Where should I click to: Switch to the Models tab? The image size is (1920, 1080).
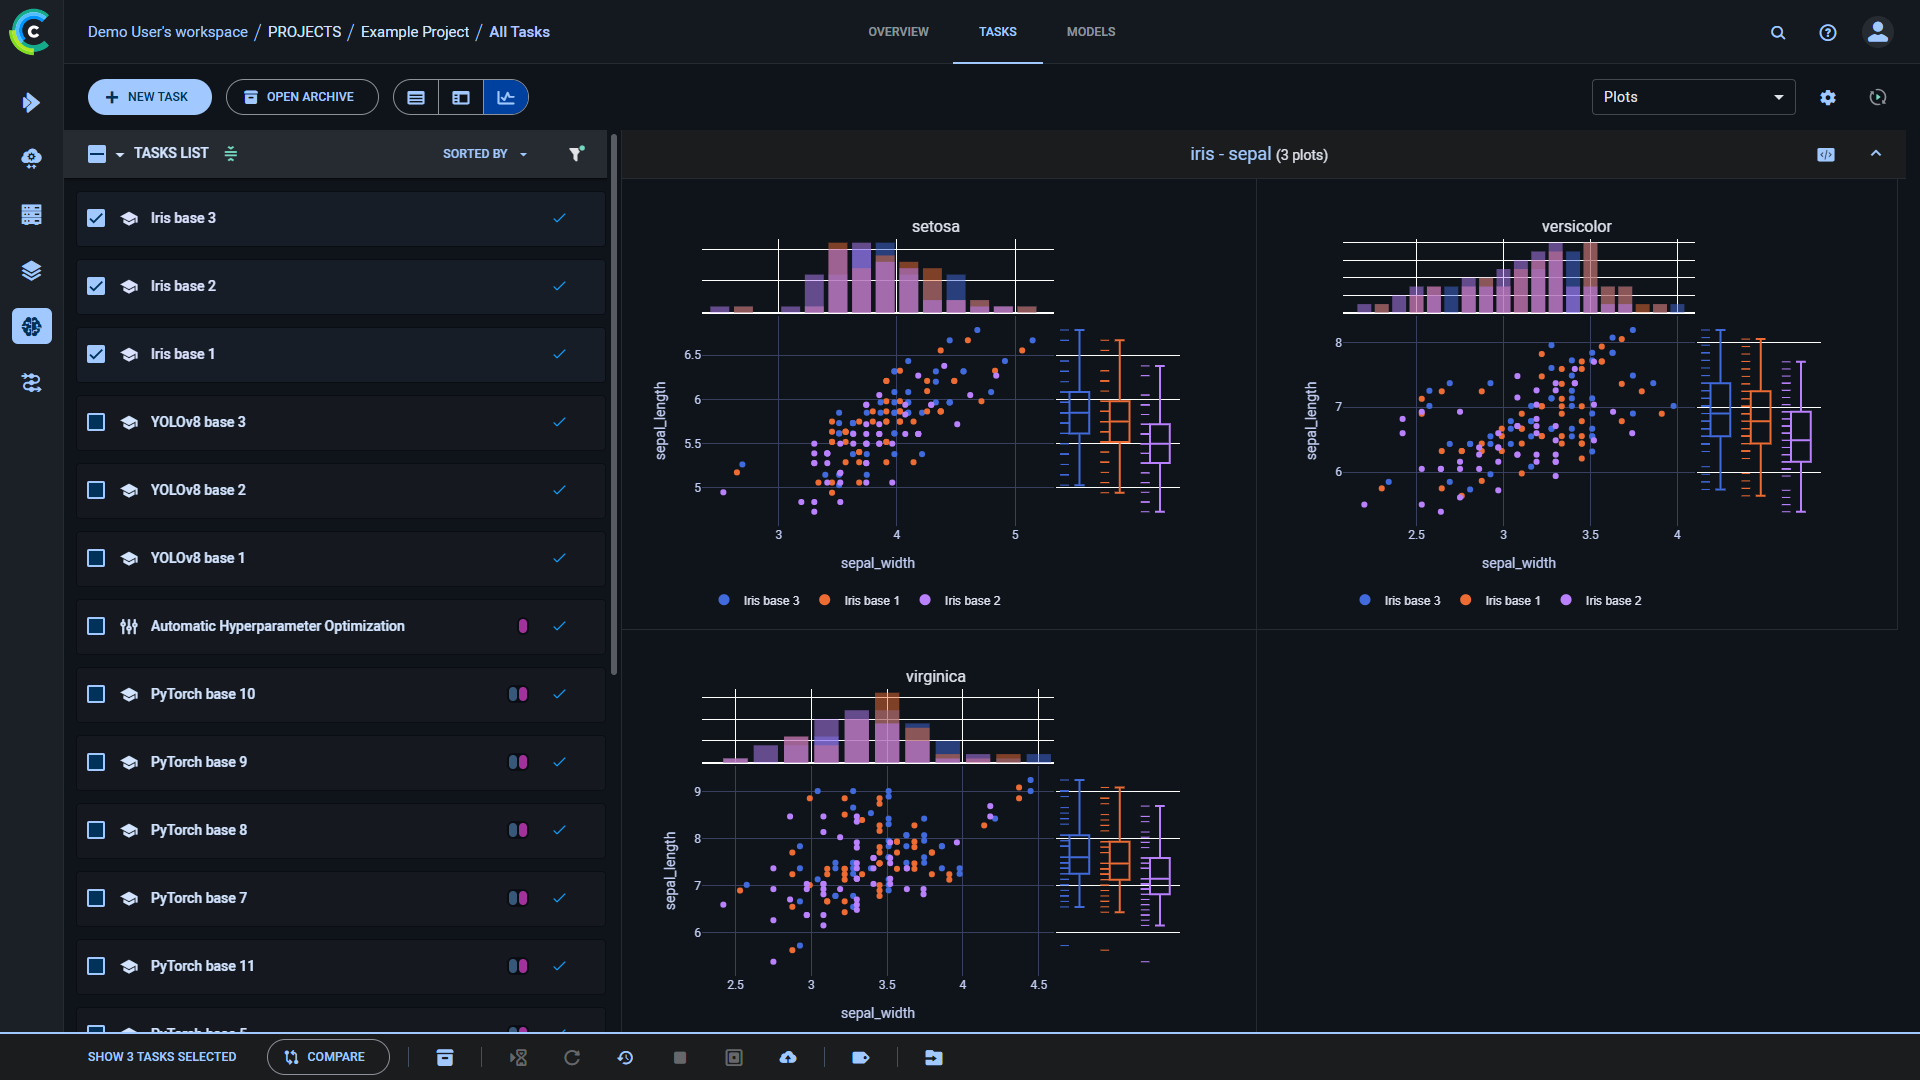click(1090, 31)
